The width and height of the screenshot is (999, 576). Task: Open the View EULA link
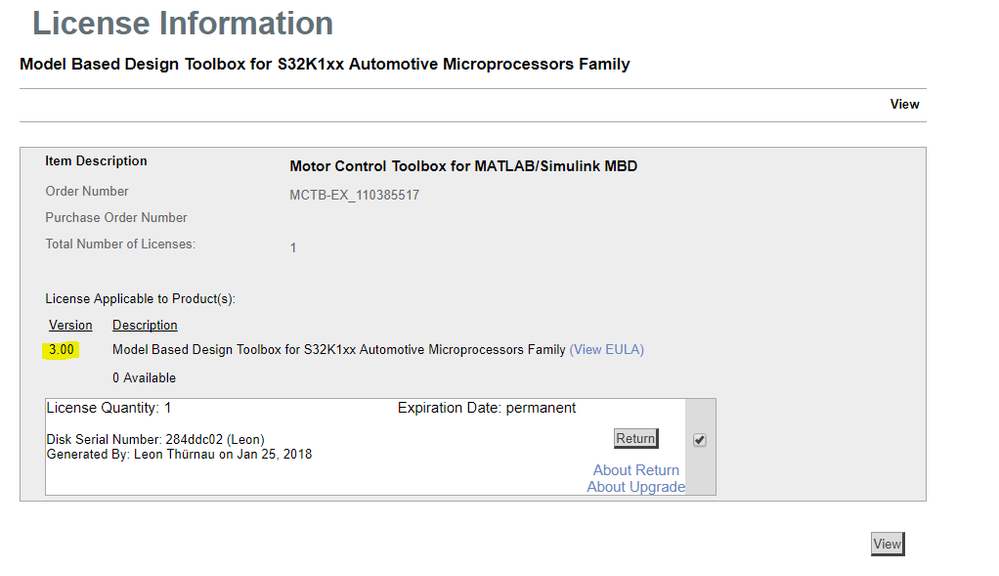pos(607,350)
